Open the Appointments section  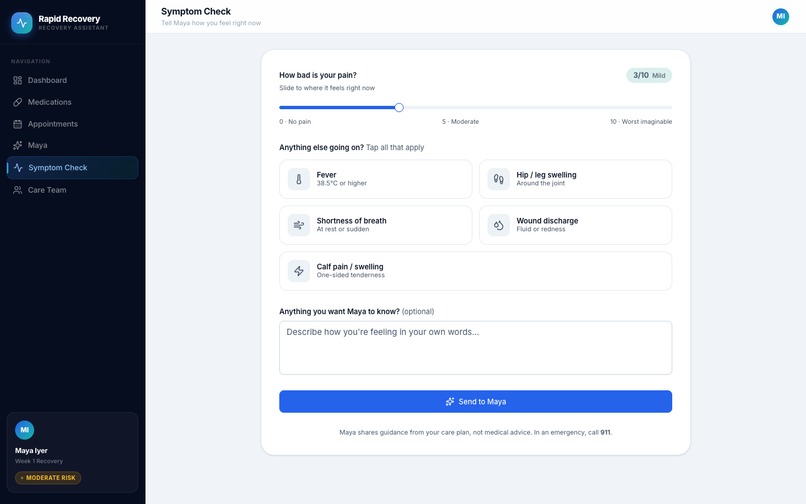[72, 124]
